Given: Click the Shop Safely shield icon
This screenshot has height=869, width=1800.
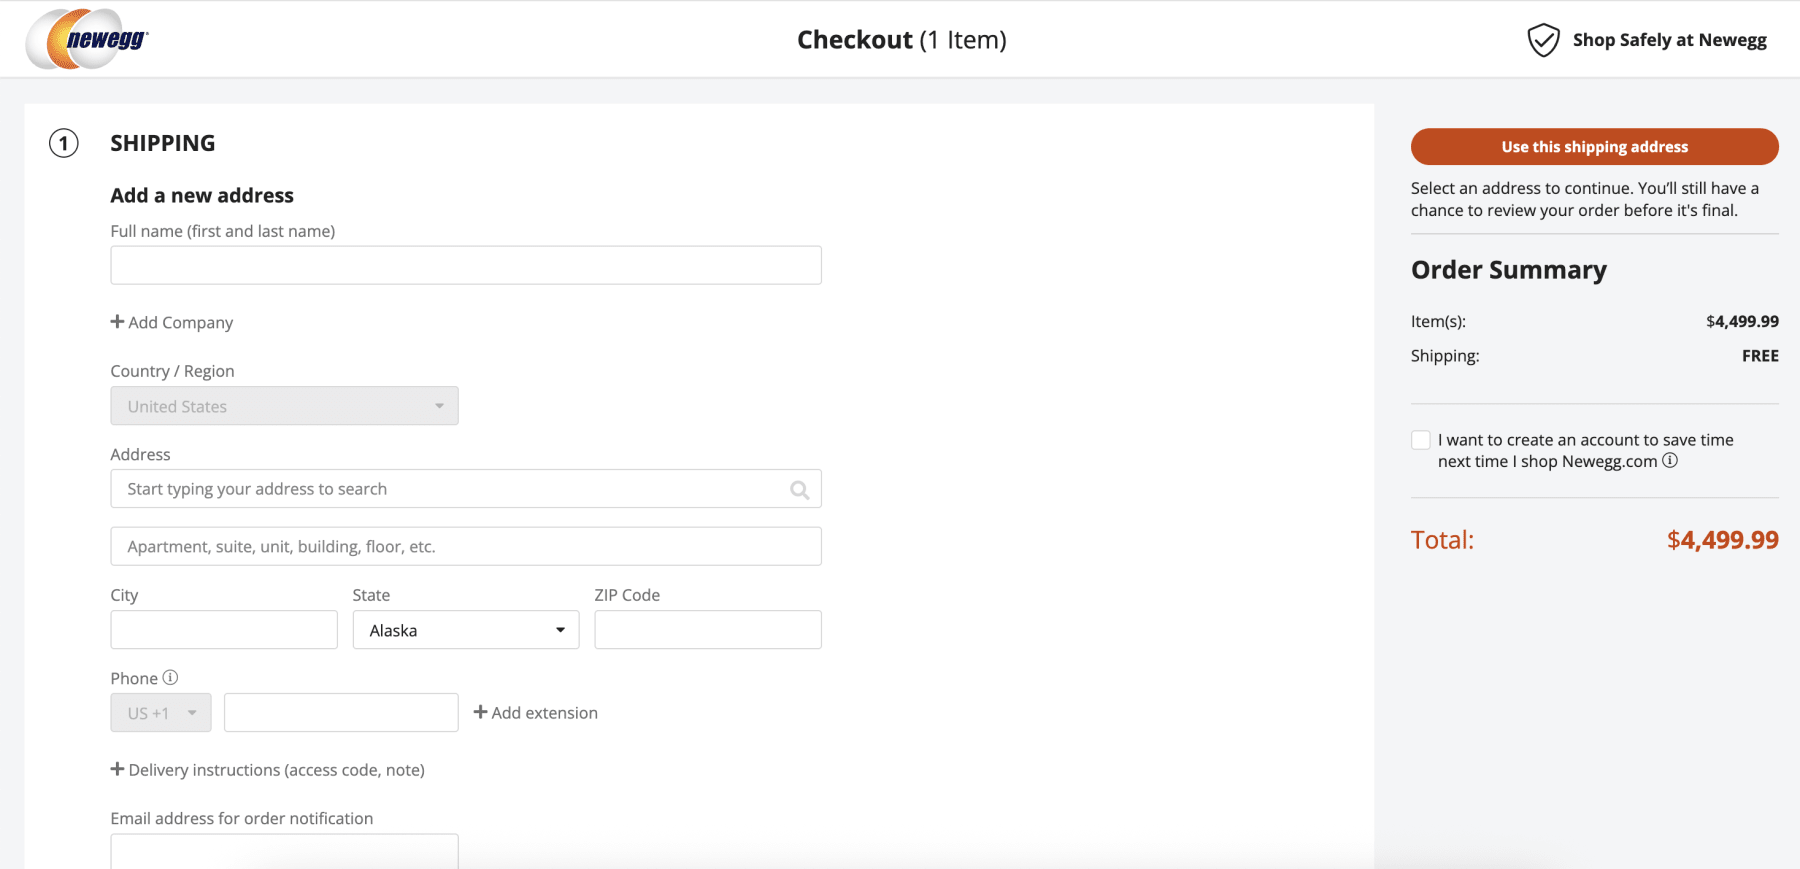Looking at the screenshot, I should pyautogui.click(x=1543, y=40).
